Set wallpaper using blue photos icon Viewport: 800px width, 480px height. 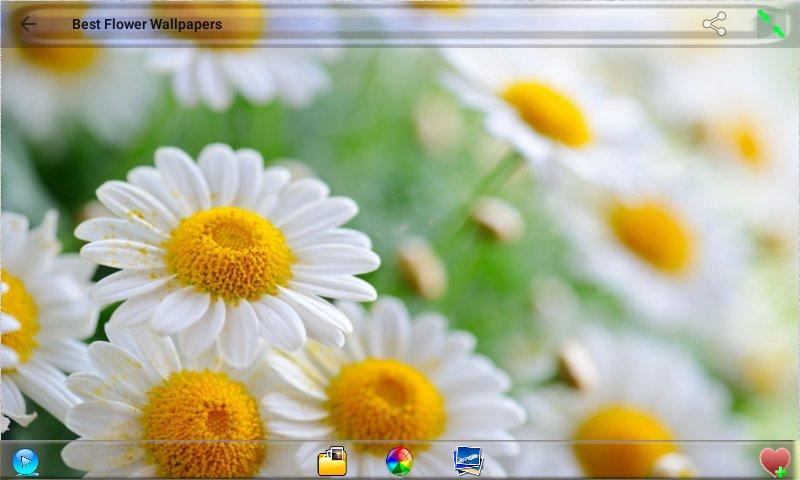[468, 461]
